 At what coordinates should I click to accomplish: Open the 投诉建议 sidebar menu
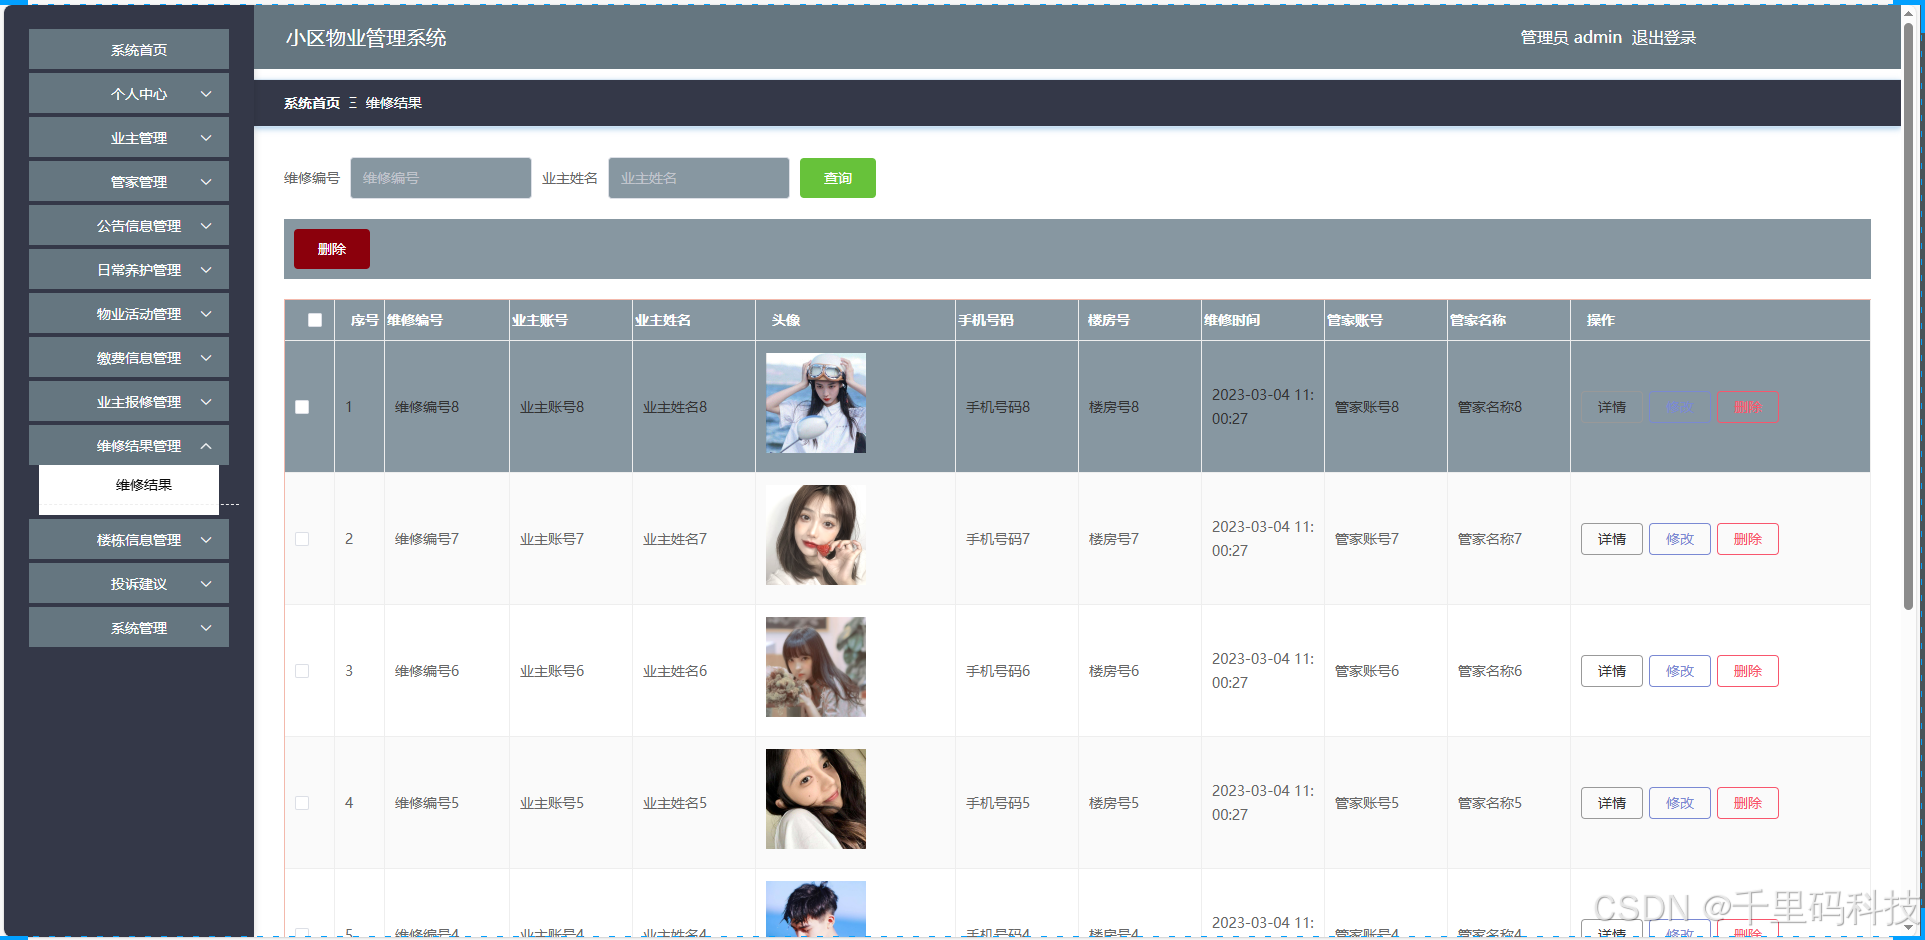pos(129,584)
